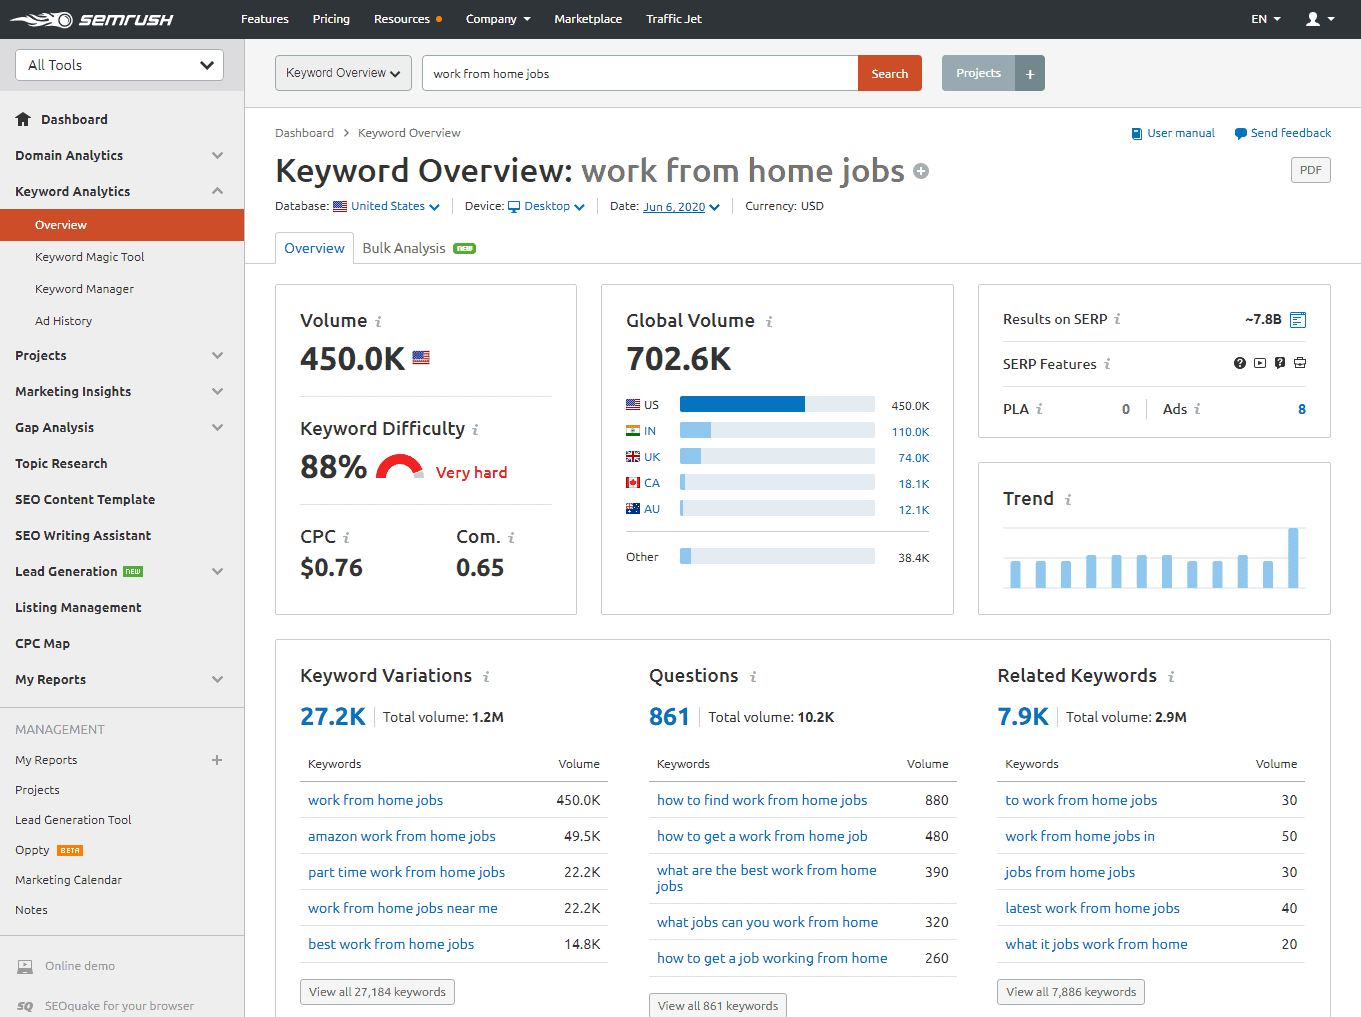Expand the All Tools dropdown
The image size is (1361, 1017).
pos(120,65)
